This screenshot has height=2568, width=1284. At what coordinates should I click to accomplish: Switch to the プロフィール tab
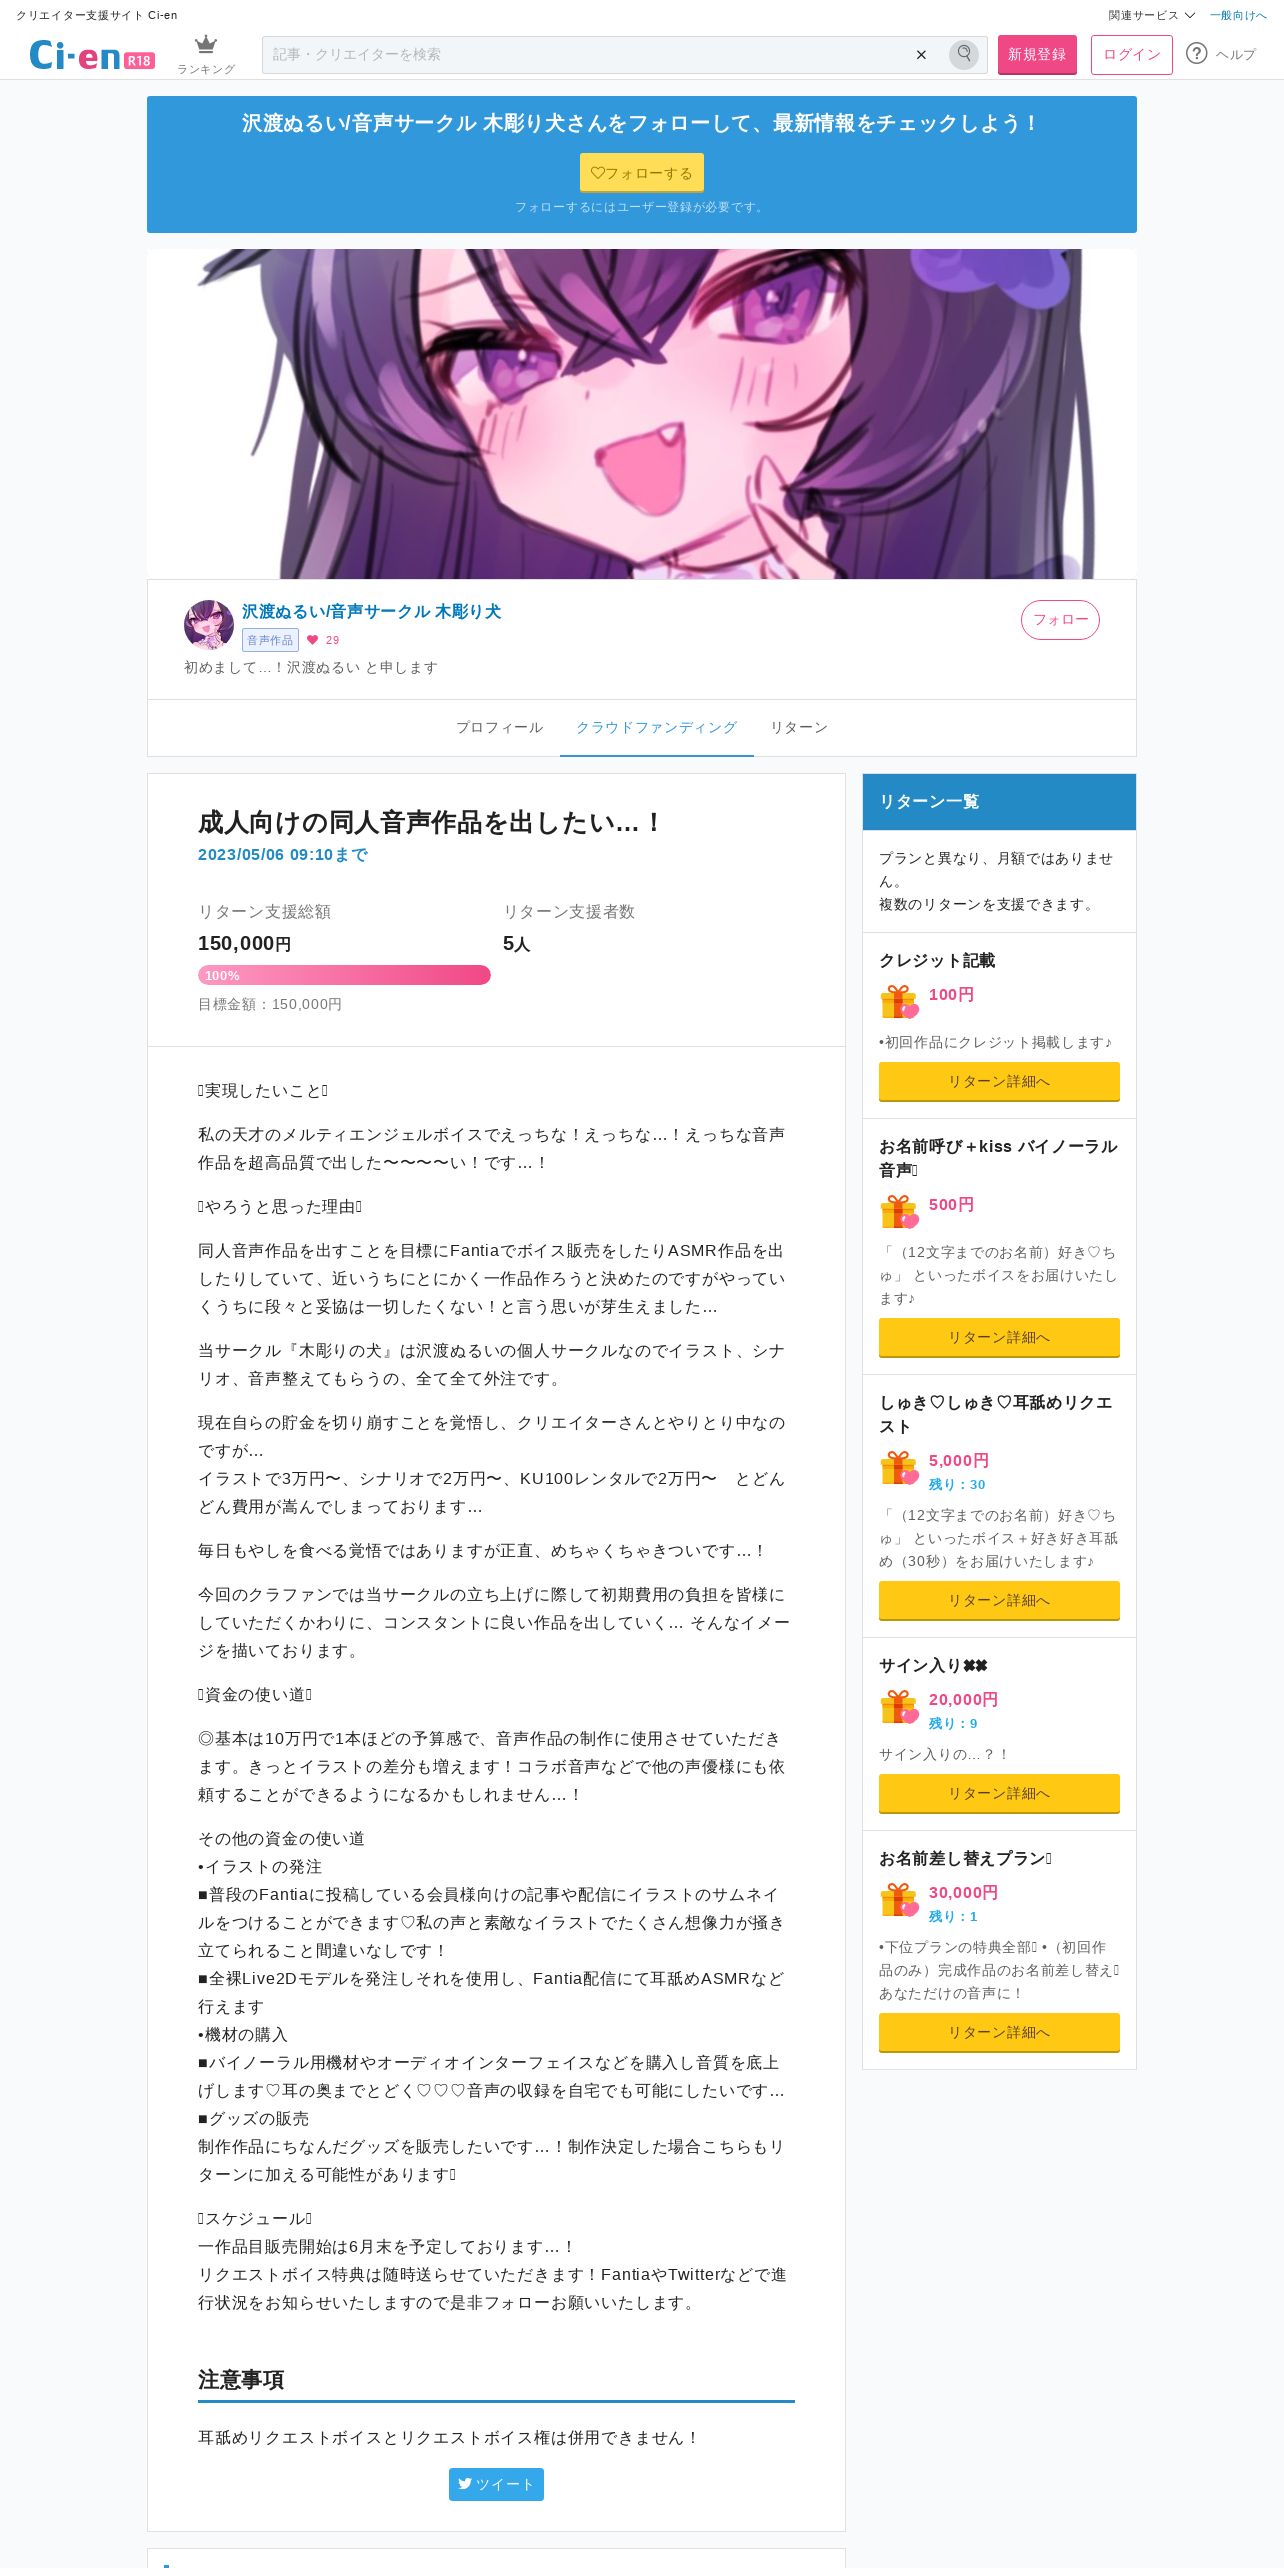click(500, 727)
